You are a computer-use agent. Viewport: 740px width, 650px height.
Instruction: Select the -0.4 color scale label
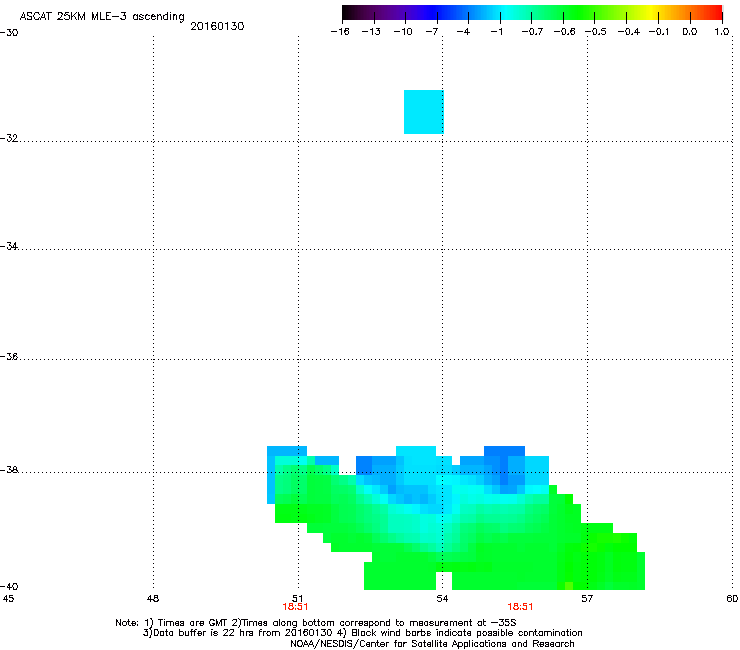[629, 32]
